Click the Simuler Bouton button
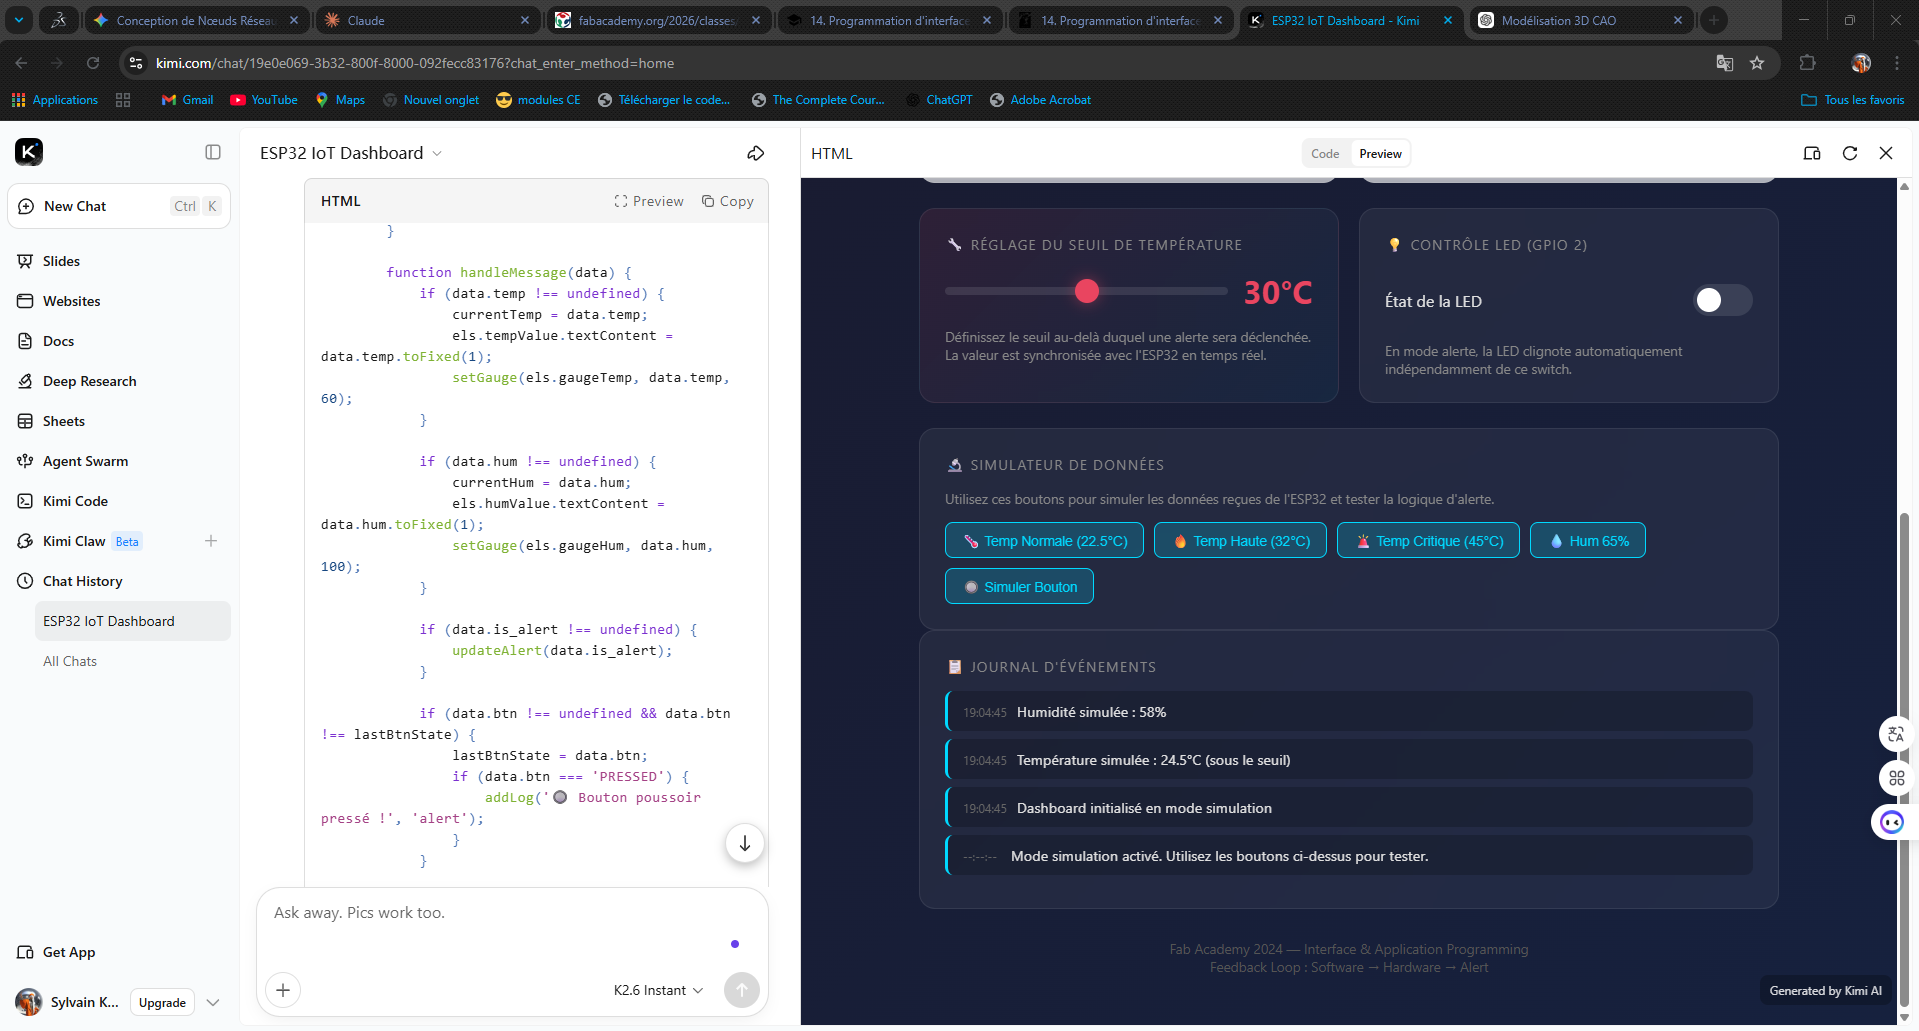Image resolution: width=1919 pixels, height=1031 pixels. (1019, 587)
